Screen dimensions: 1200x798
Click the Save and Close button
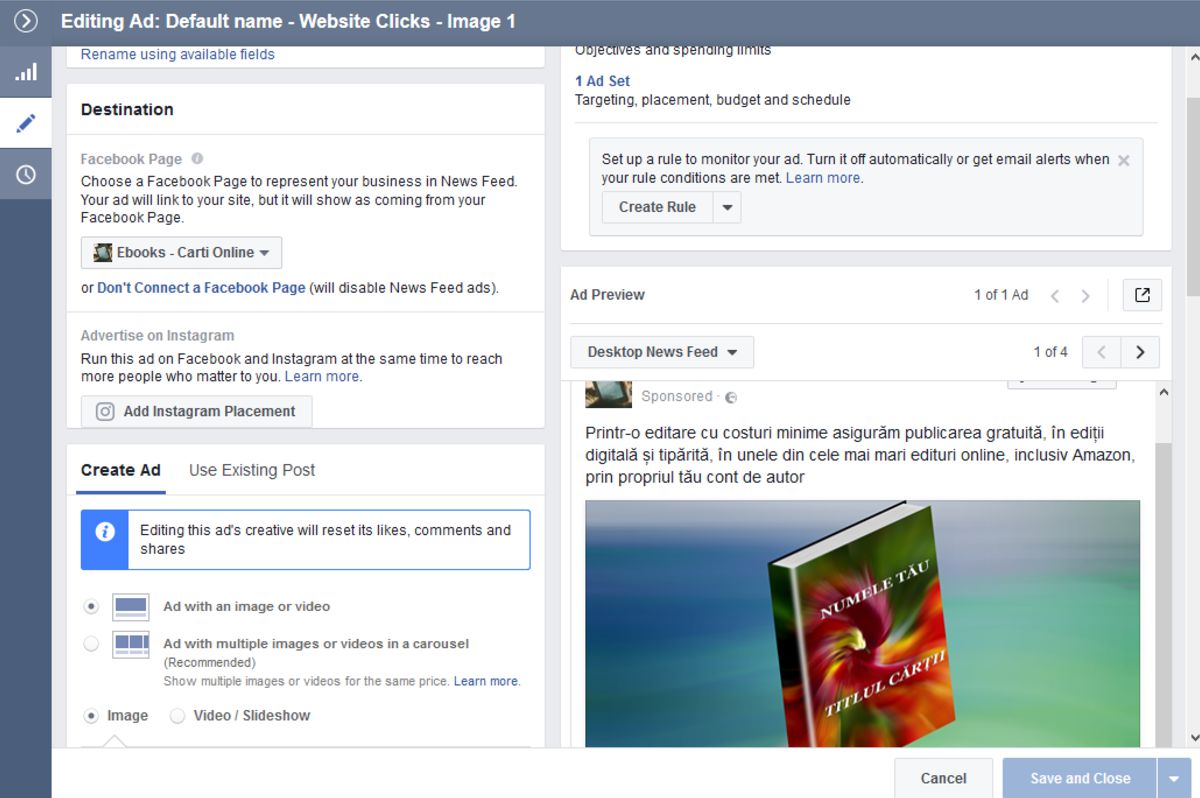coord(1080,778)
